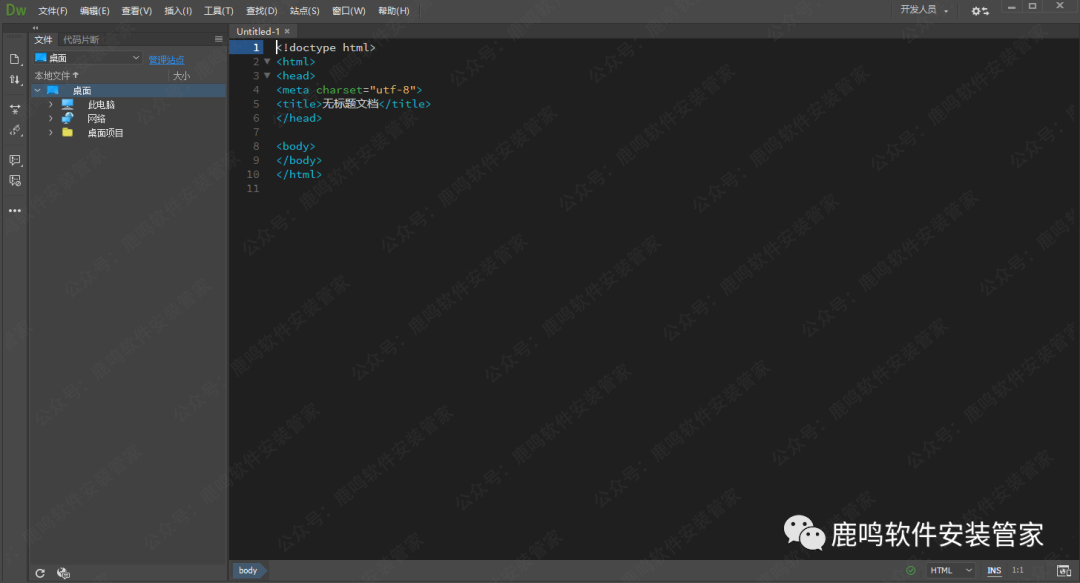Switch to the 代码片断 tab

[81, 40]
